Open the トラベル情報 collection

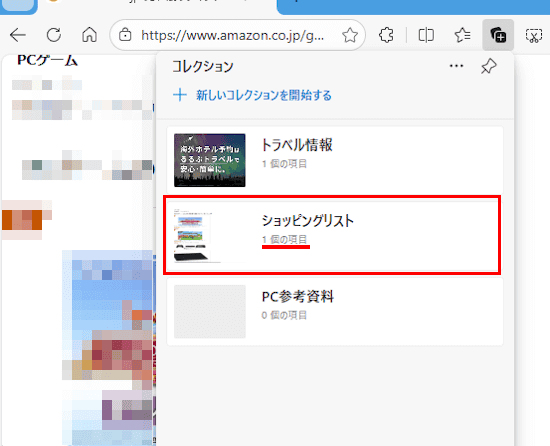pyautogui.click(x=335, y=160)
